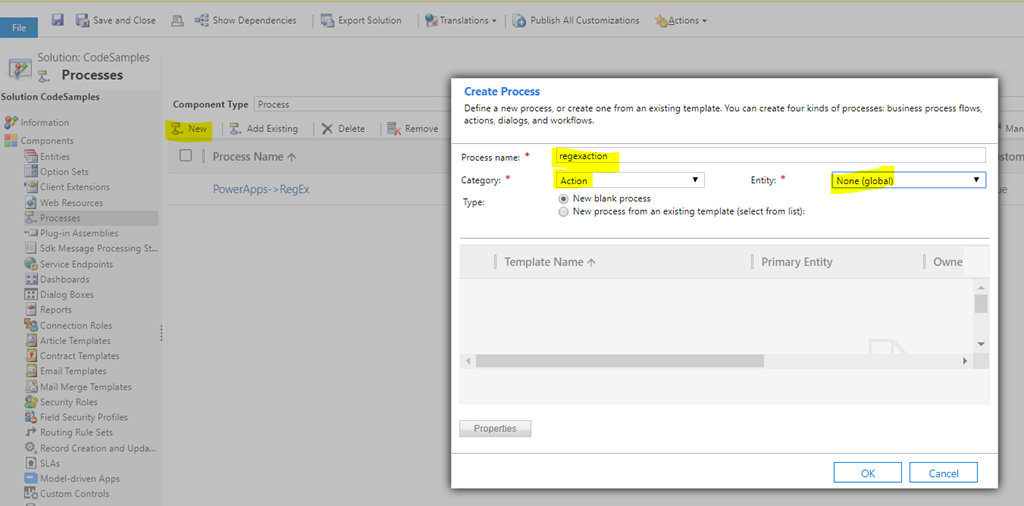
Task: Click Export Solution toolbar button
Action: tap(361, 20)
